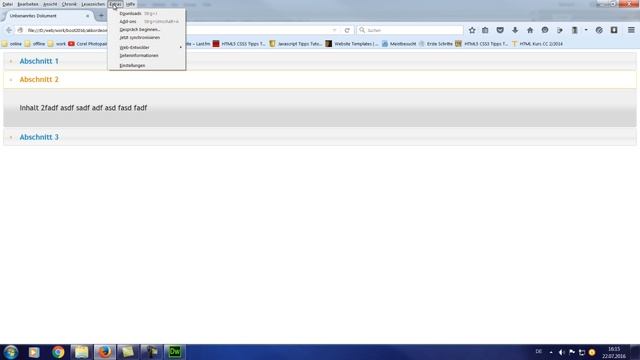The image size is (640, 360).
Task: Open the Datei menu
Action: [x=7, y=4]
